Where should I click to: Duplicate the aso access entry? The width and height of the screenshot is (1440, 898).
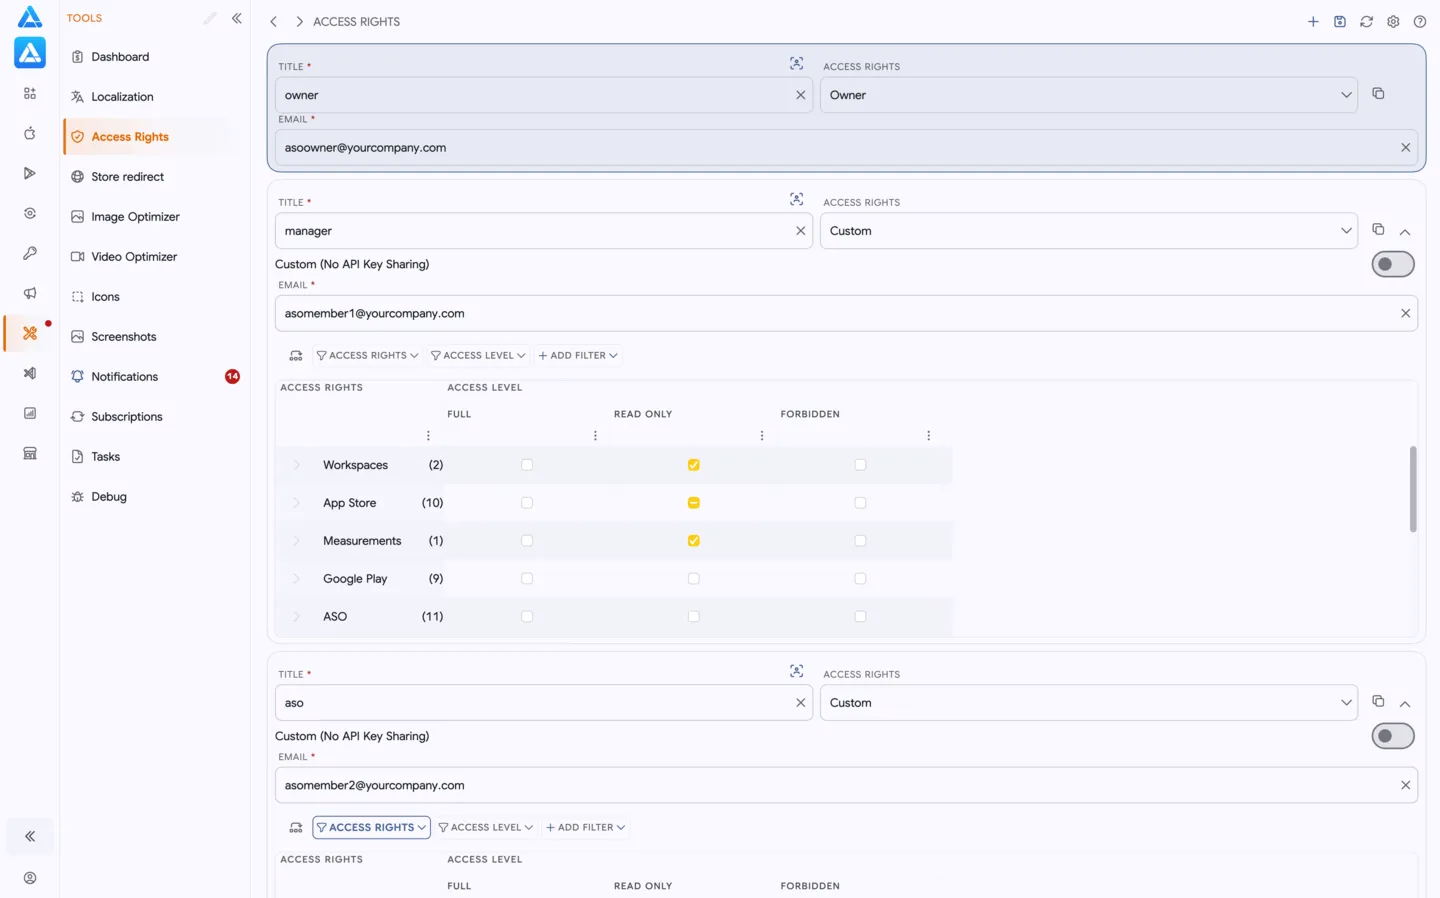click(1378, 701)
